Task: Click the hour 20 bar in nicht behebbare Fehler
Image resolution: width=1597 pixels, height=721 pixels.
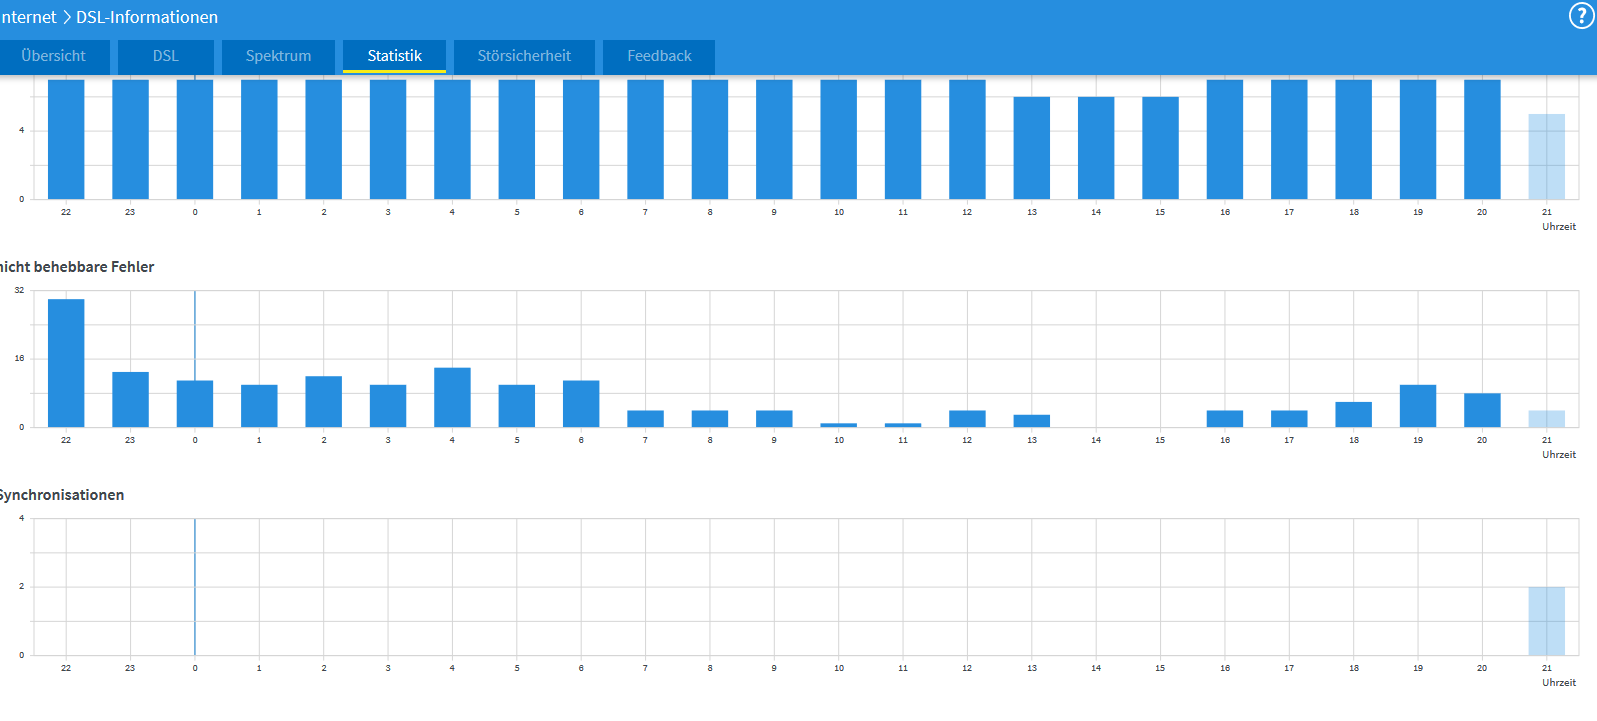Action: point(1482,410)
